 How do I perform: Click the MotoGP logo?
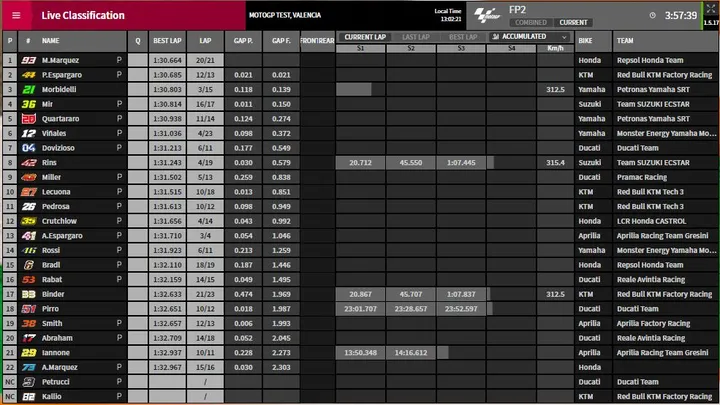(486, 15)
